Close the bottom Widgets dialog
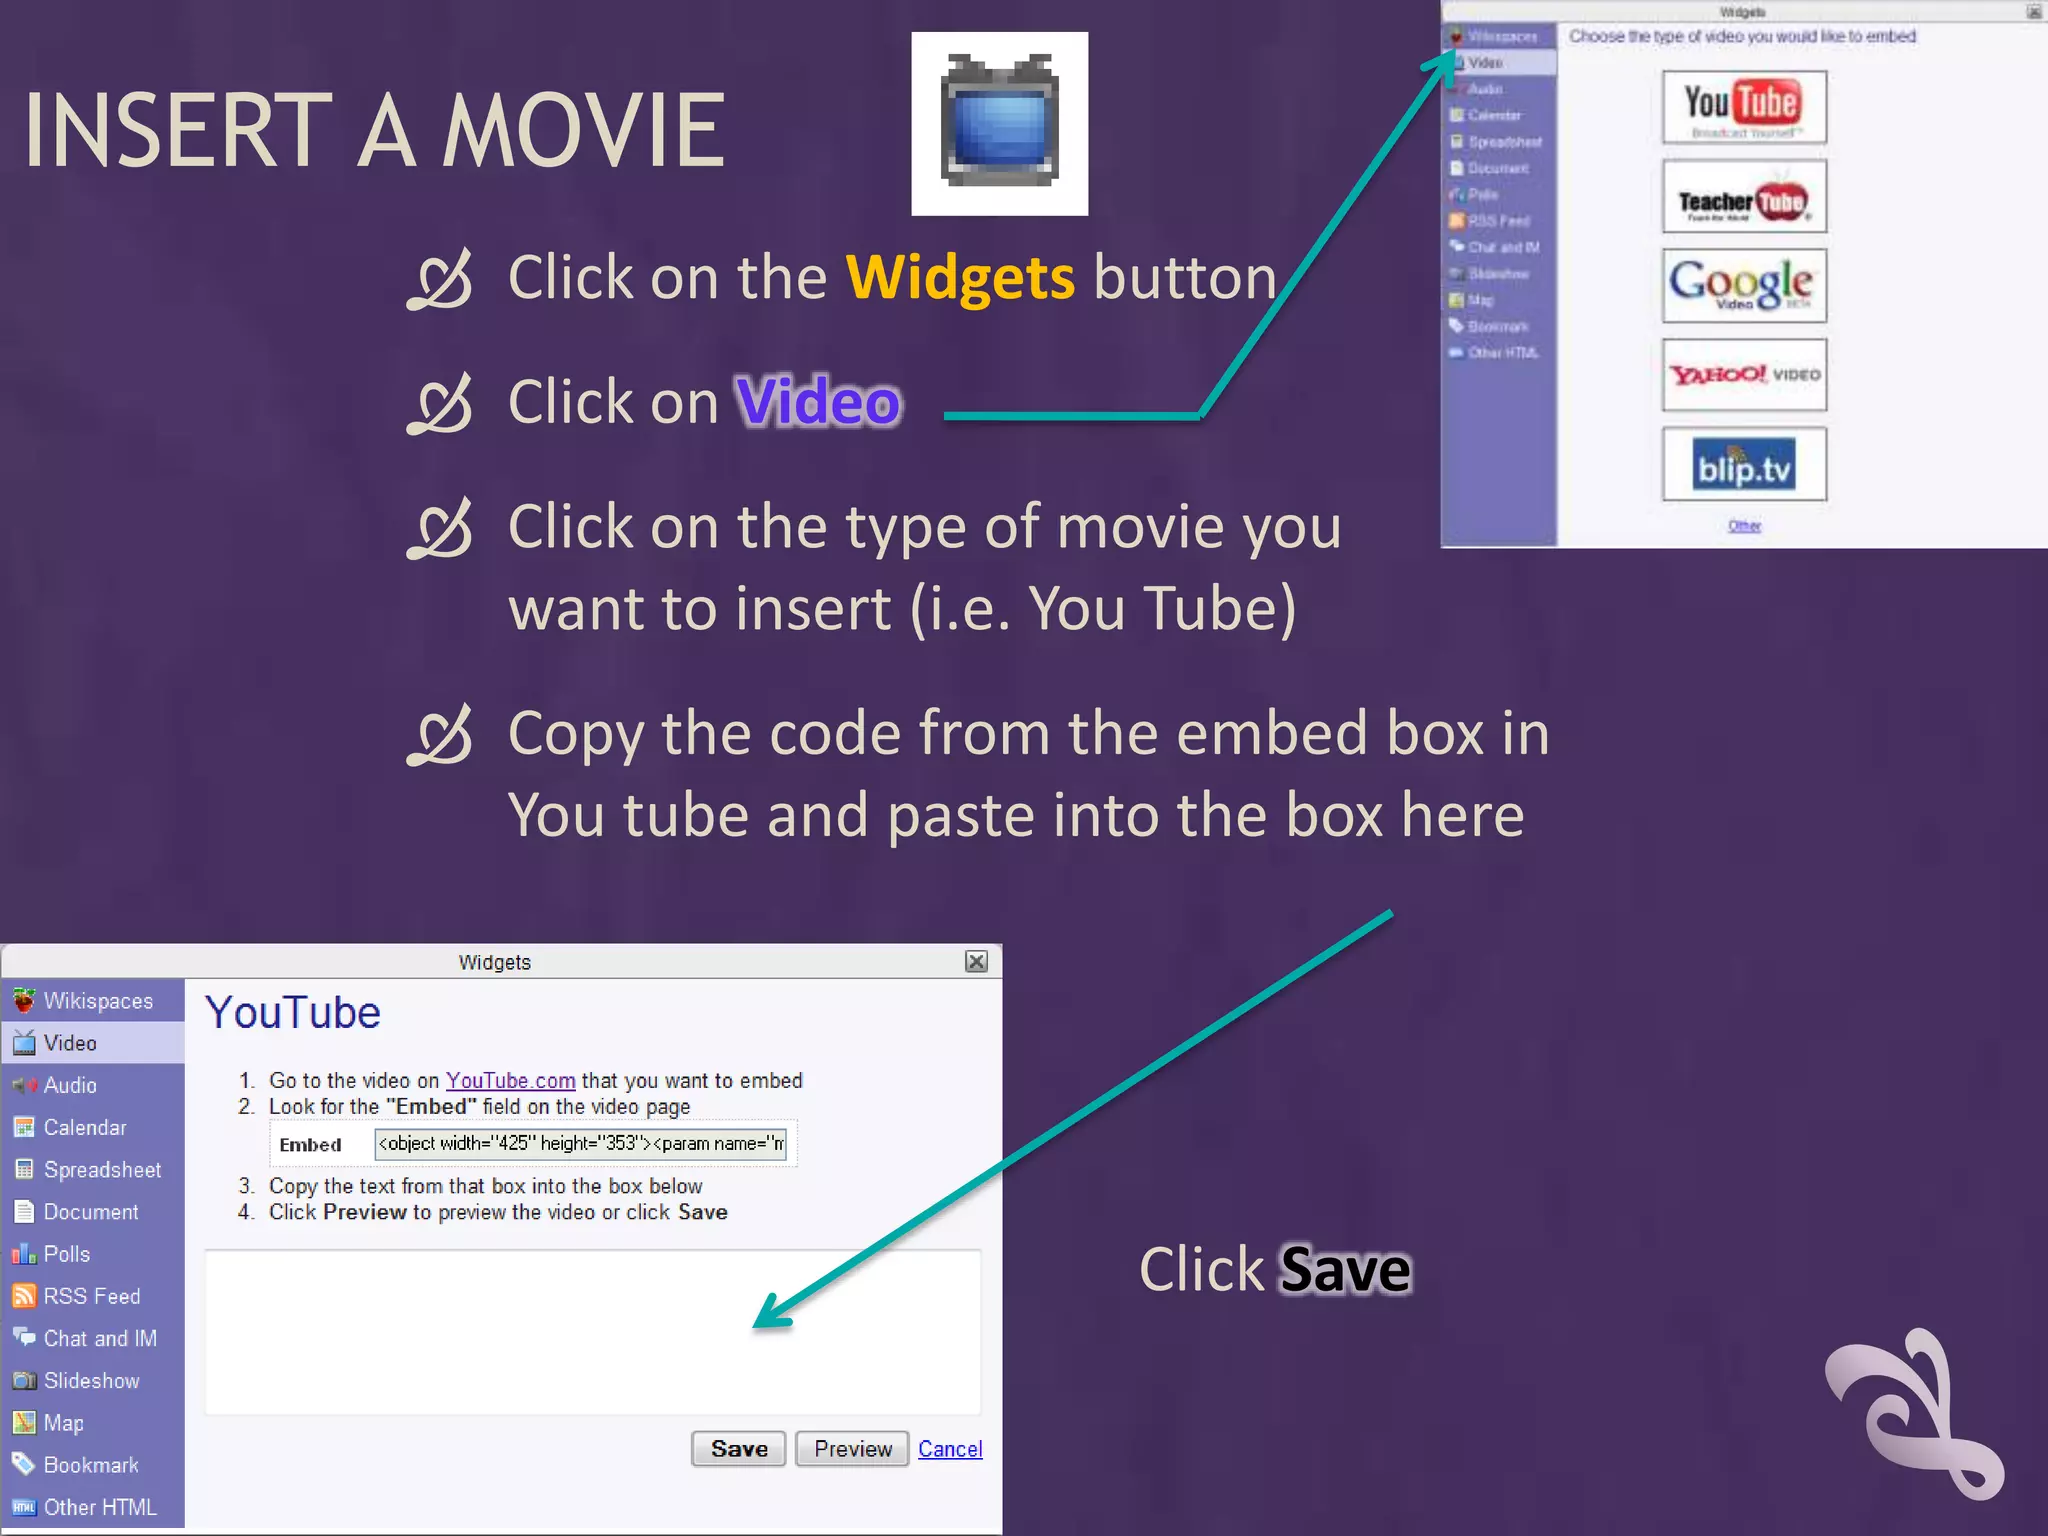 coord(976,961)
